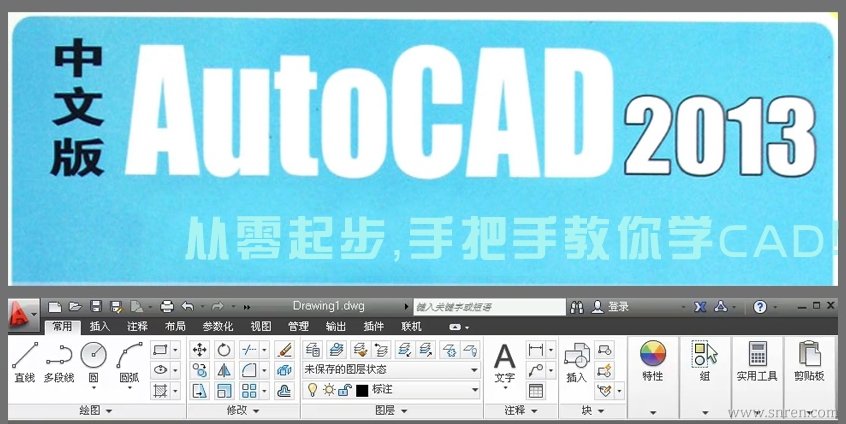Select the Trim tool in modify panel
The image size is (846, 424).
pyautogui.click(x=249, y=350)
